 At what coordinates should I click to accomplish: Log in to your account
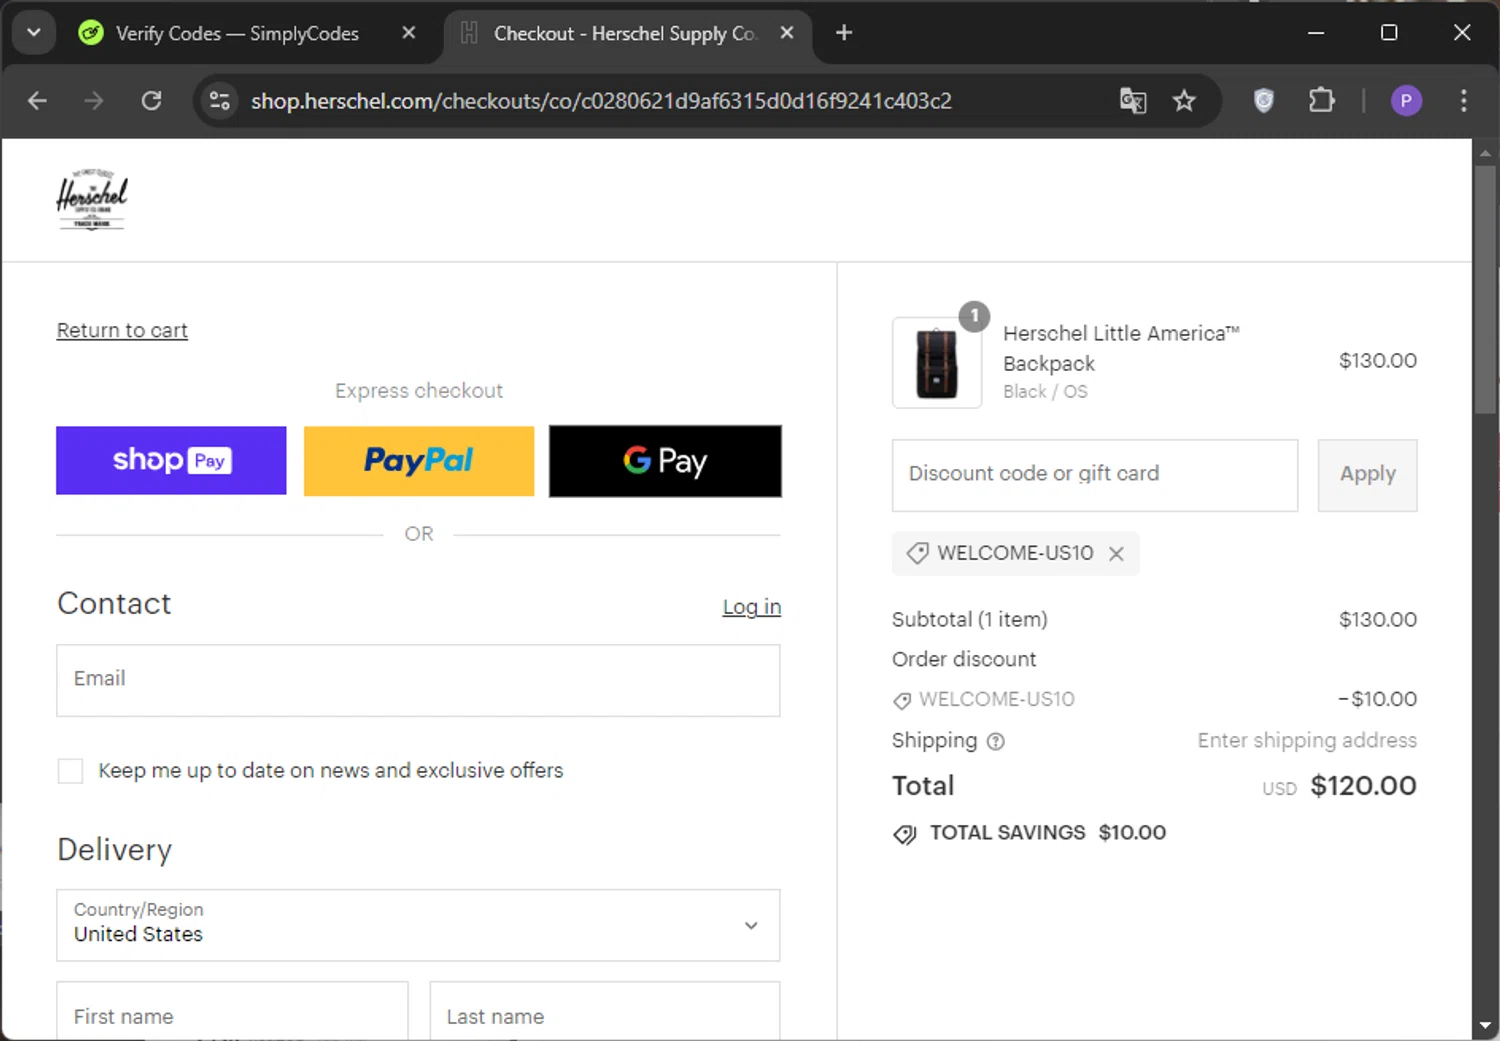pyautogui.click(x=752, y=607)
